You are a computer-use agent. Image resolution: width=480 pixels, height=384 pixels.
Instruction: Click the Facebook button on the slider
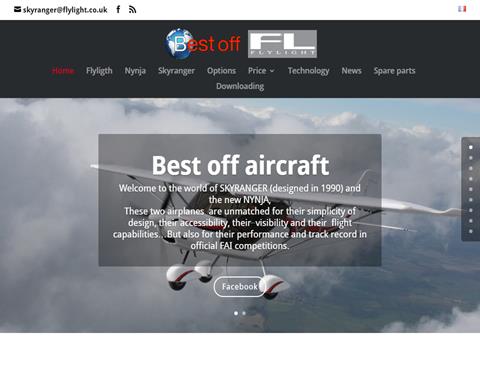click(x=240, y=287)
